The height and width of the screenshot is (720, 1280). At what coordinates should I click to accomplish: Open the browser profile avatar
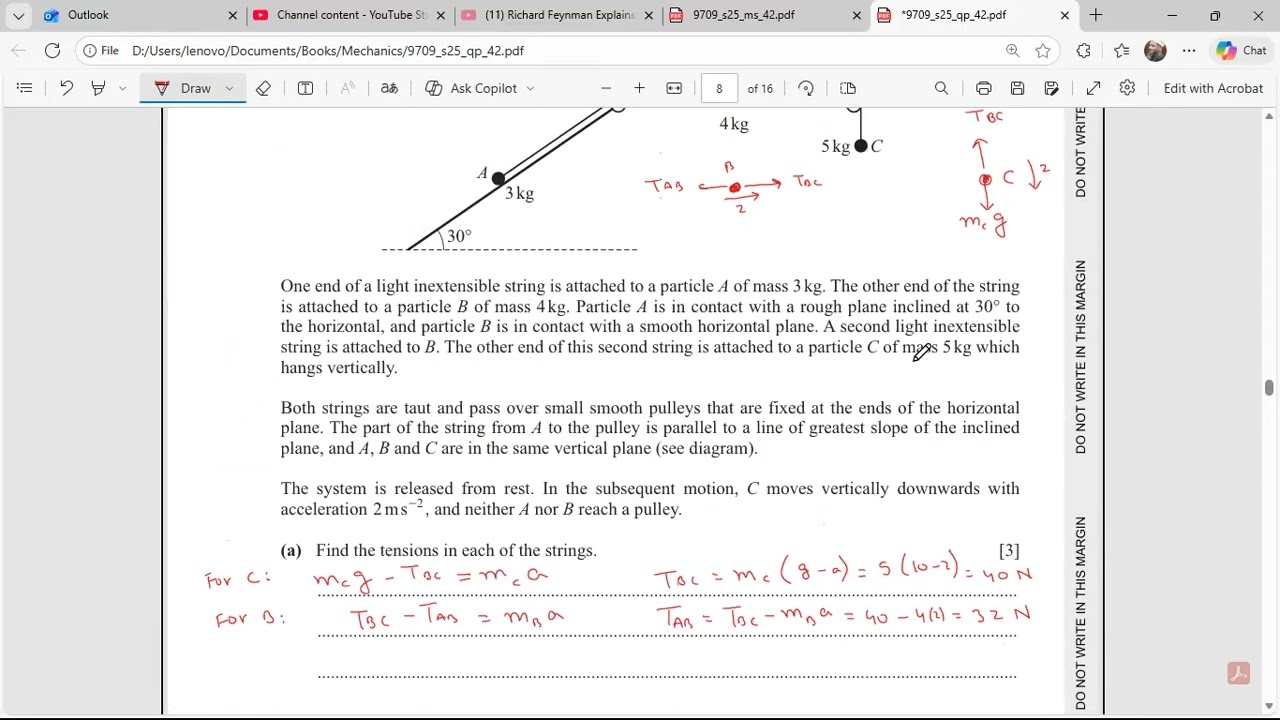click(x=1155, y=50)
